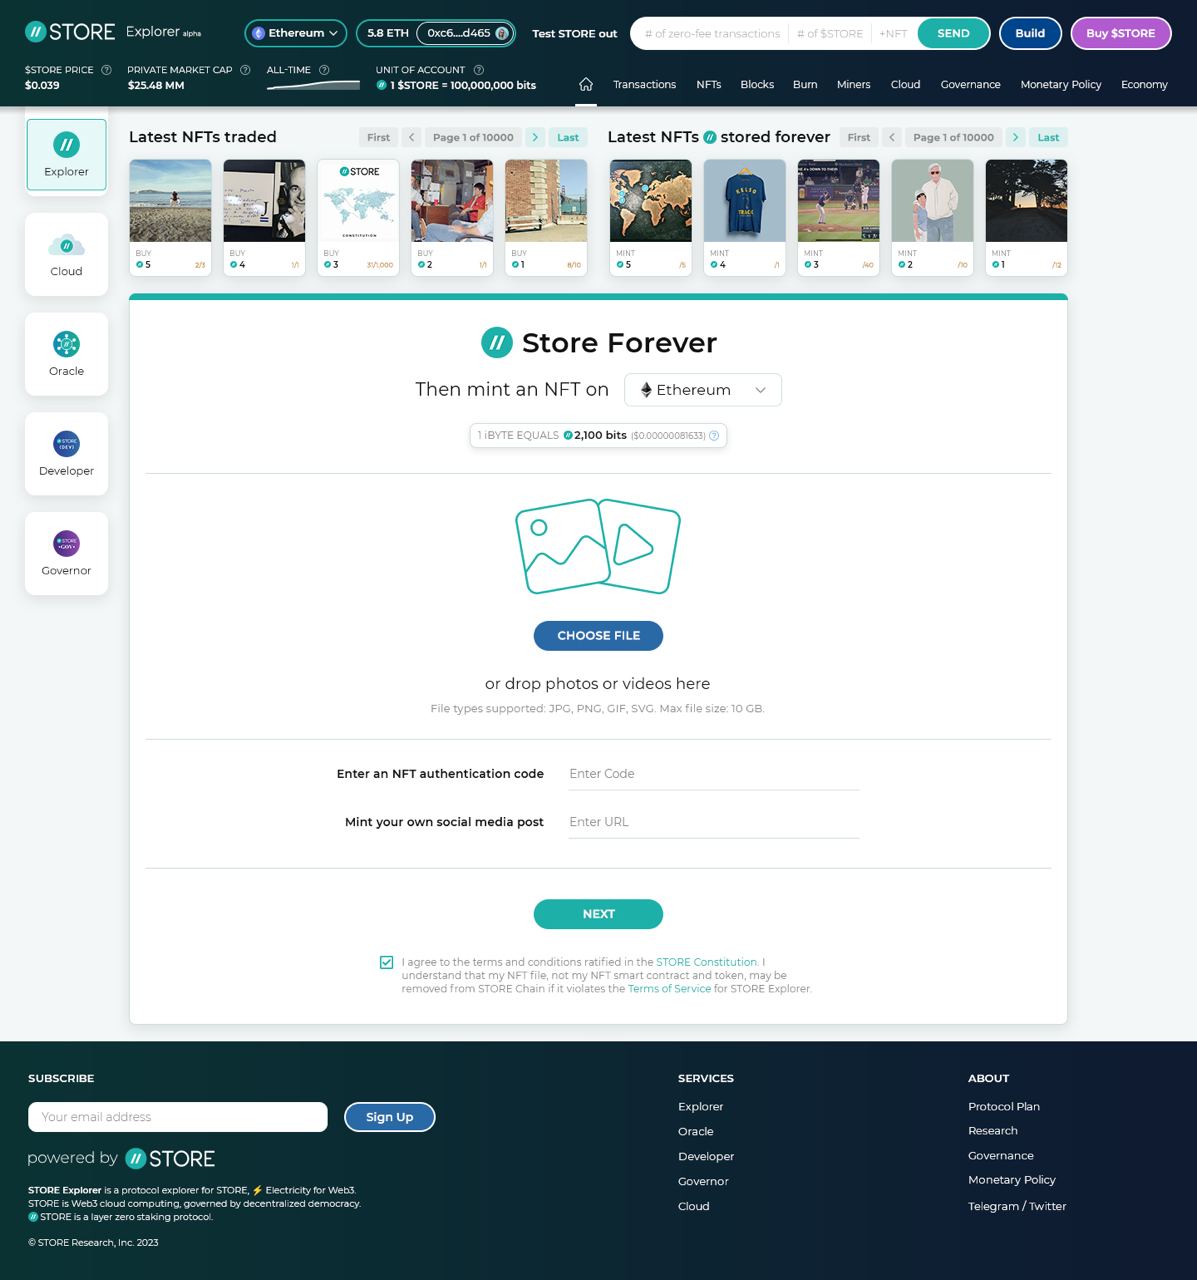Click the Buy $STORE button
Screen dimensions: 1197x1280
click(1120, 33)
